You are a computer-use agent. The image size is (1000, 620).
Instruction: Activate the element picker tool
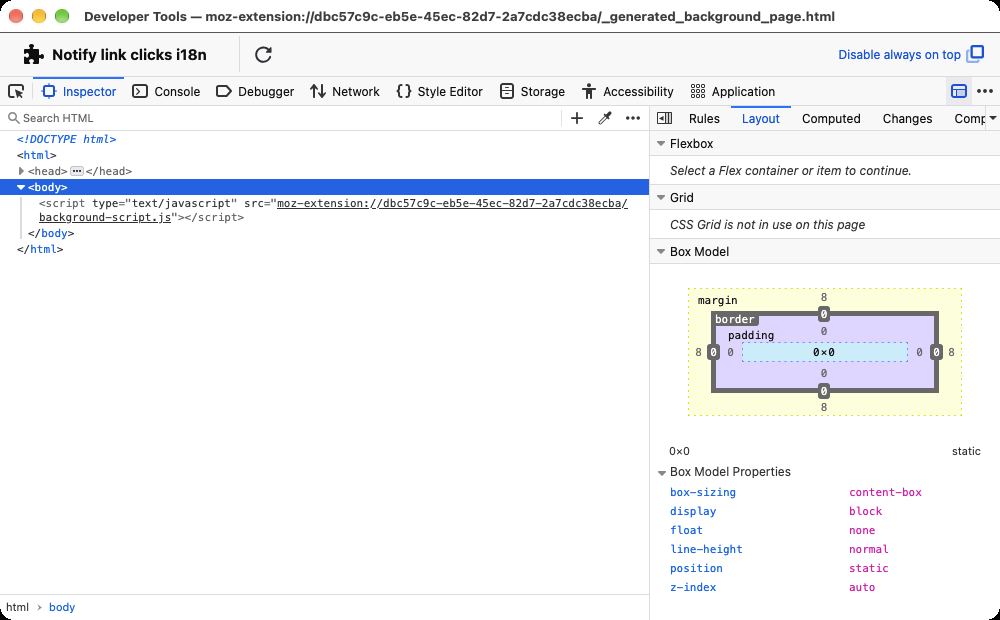pyautogui.click(x=16, y=91)
